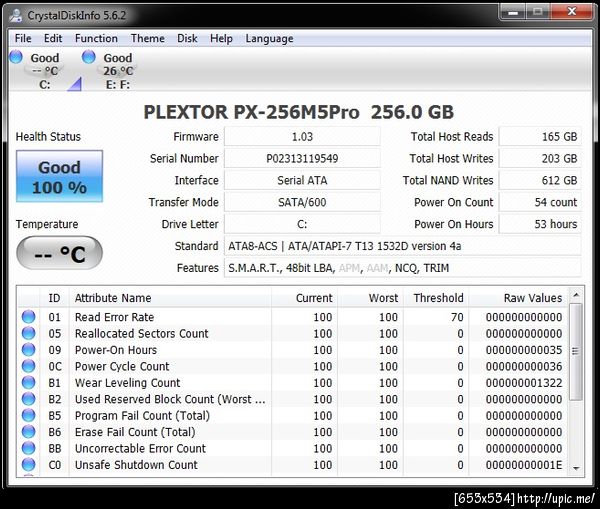Select the Power Cycle Count attribute text

(122, 366)
